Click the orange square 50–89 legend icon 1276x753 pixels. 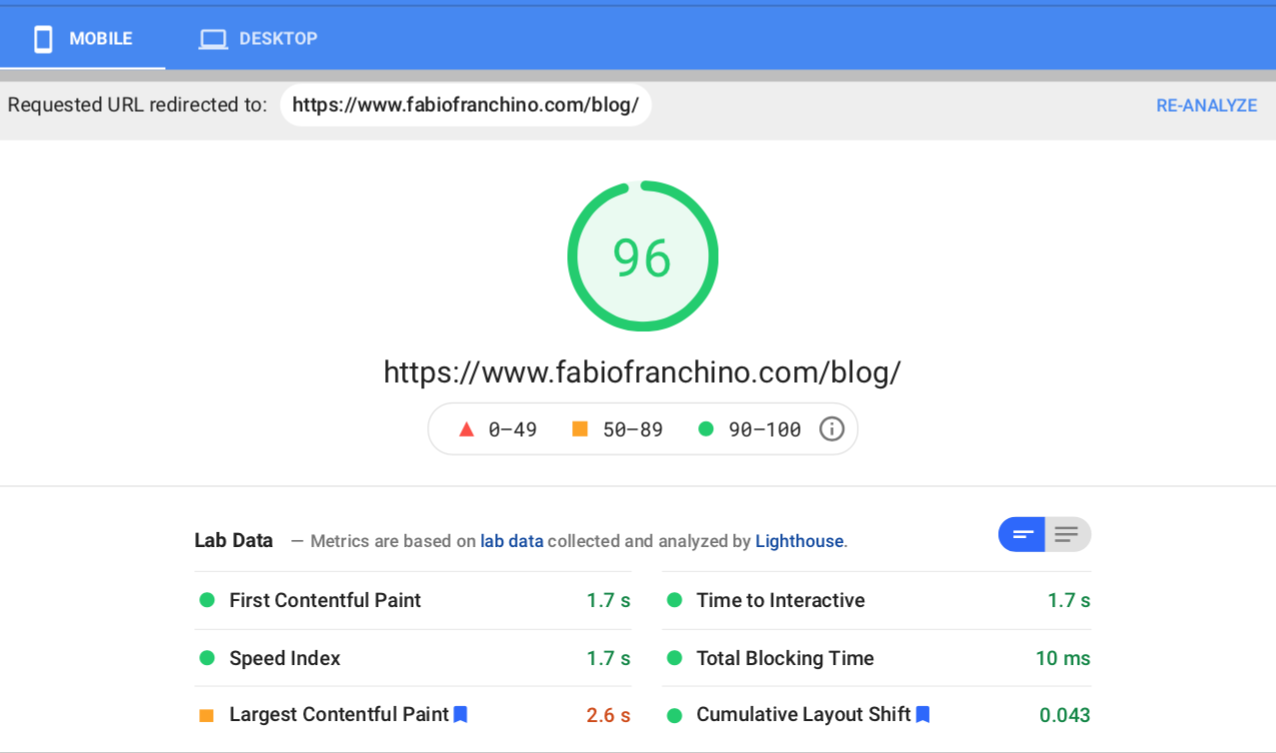pyautogui.click(x=580, y=429)
